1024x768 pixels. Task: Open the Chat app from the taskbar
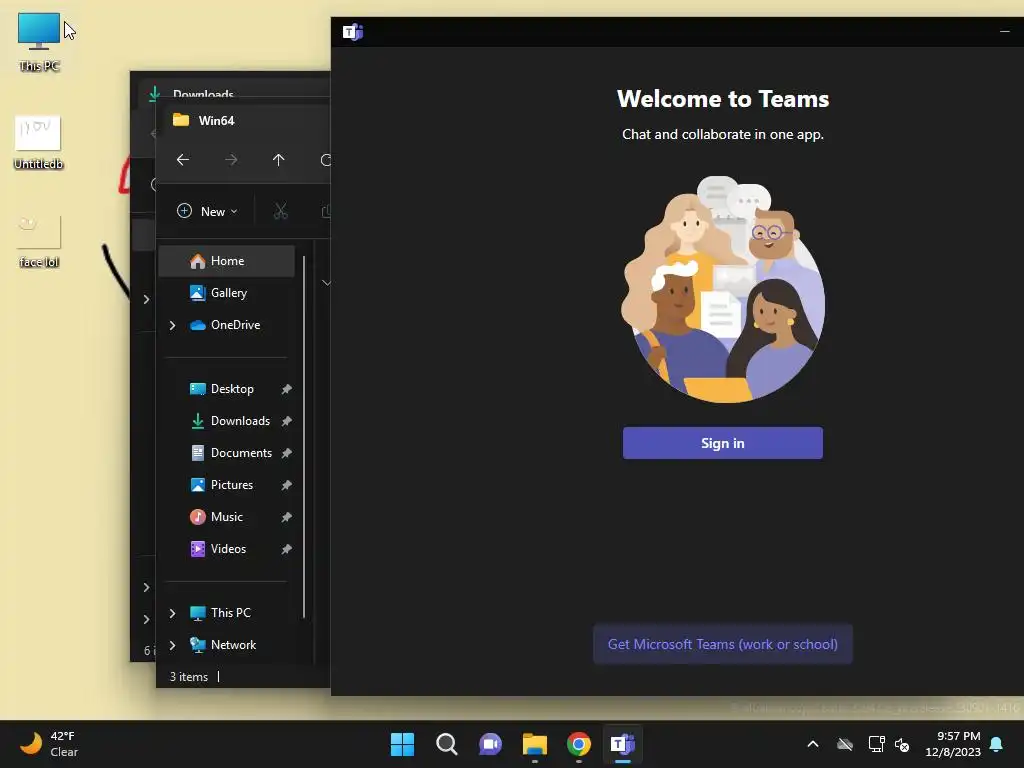click(x=490, y=744)
